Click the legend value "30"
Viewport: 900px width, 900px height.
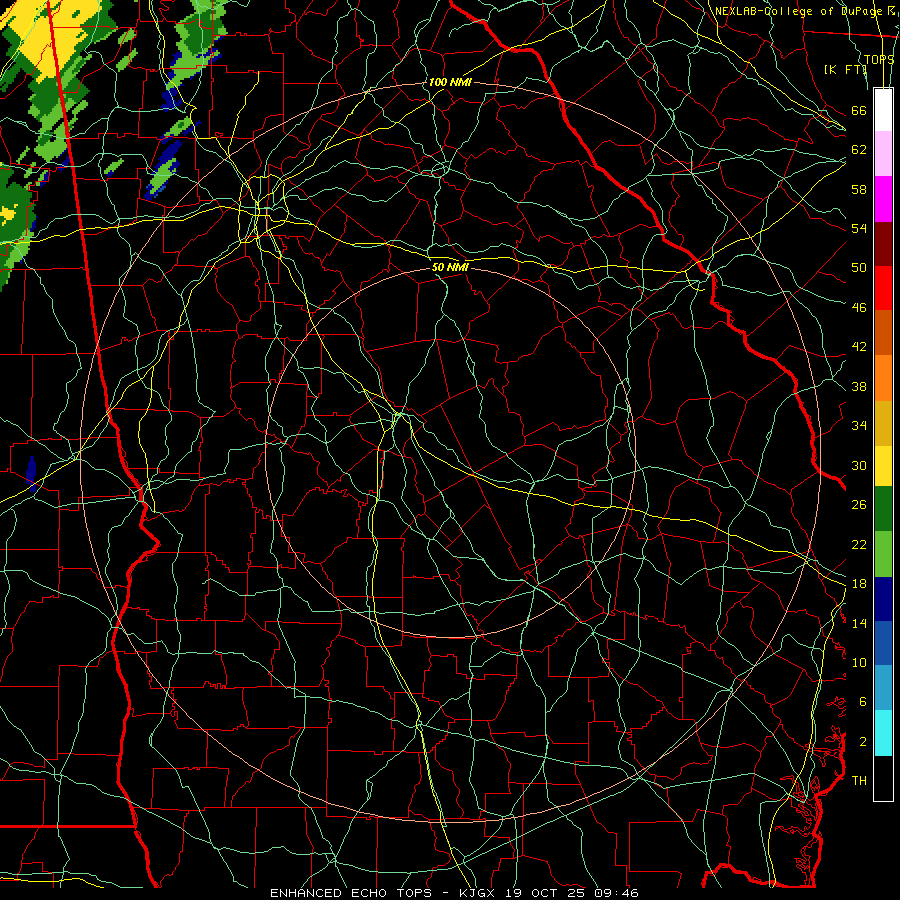(x=859, y=465)
